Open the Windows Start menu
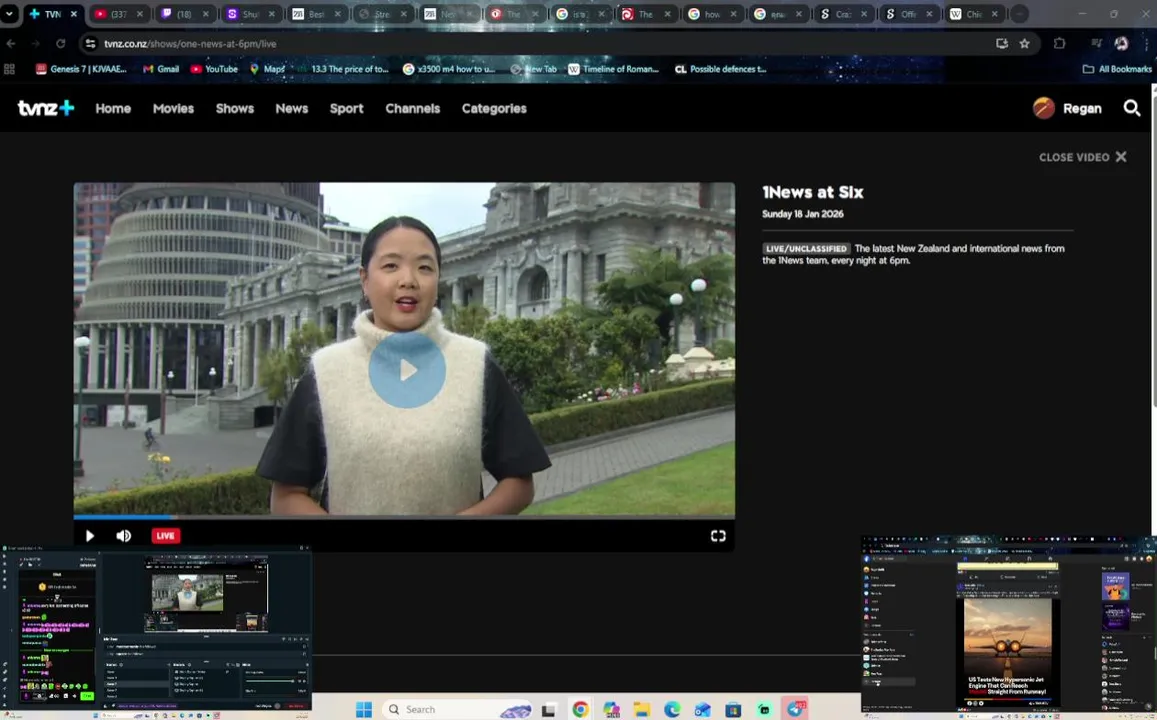1157x720 pixels. tap(364, 710)
